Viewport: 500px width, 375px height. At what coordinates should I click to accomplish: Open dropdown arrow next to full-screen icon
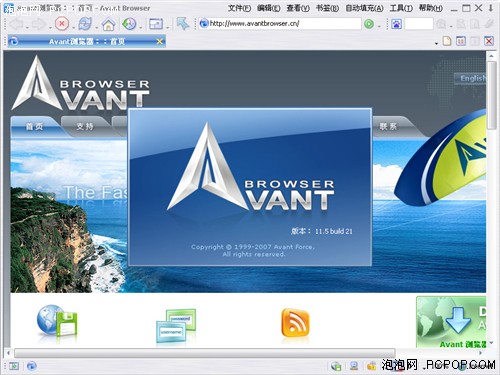coord(167,27)
